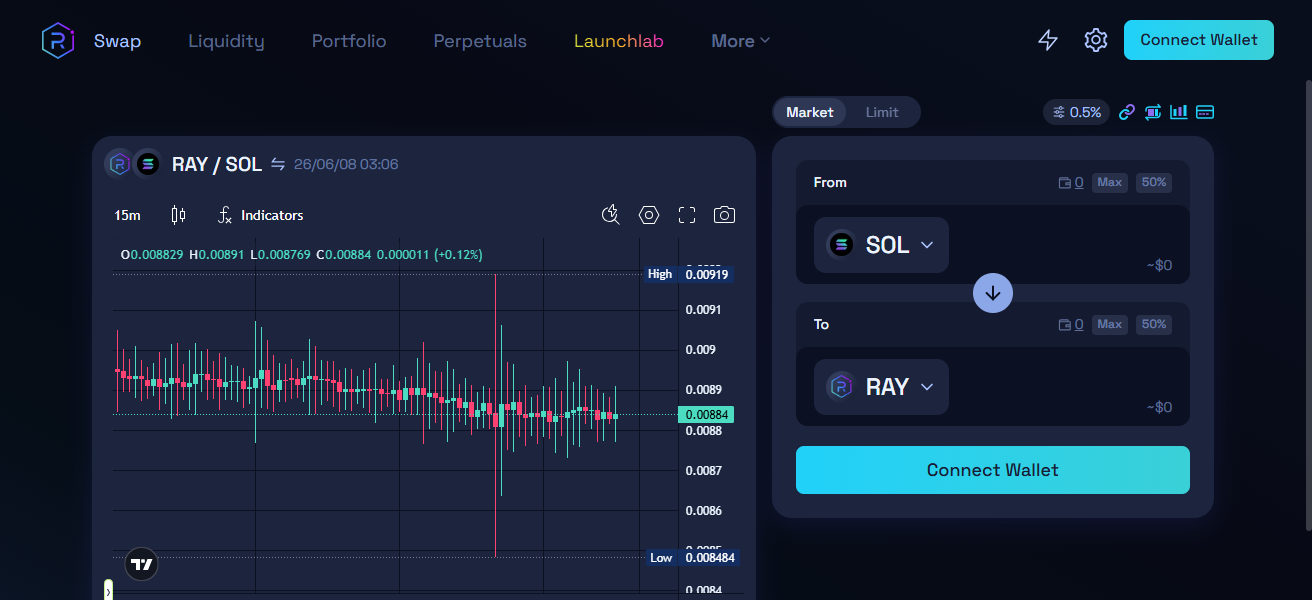This screenshot has height=600, width=1312.
Task: Go to the Swap page
Action: pos(117,41)
